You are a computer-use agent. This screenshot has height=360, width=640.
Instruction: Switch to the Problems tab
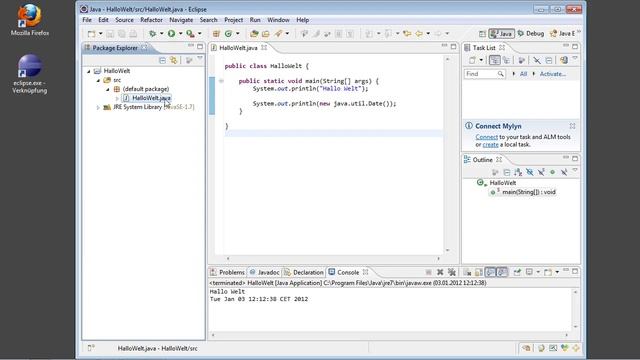(x=227, y=272)
